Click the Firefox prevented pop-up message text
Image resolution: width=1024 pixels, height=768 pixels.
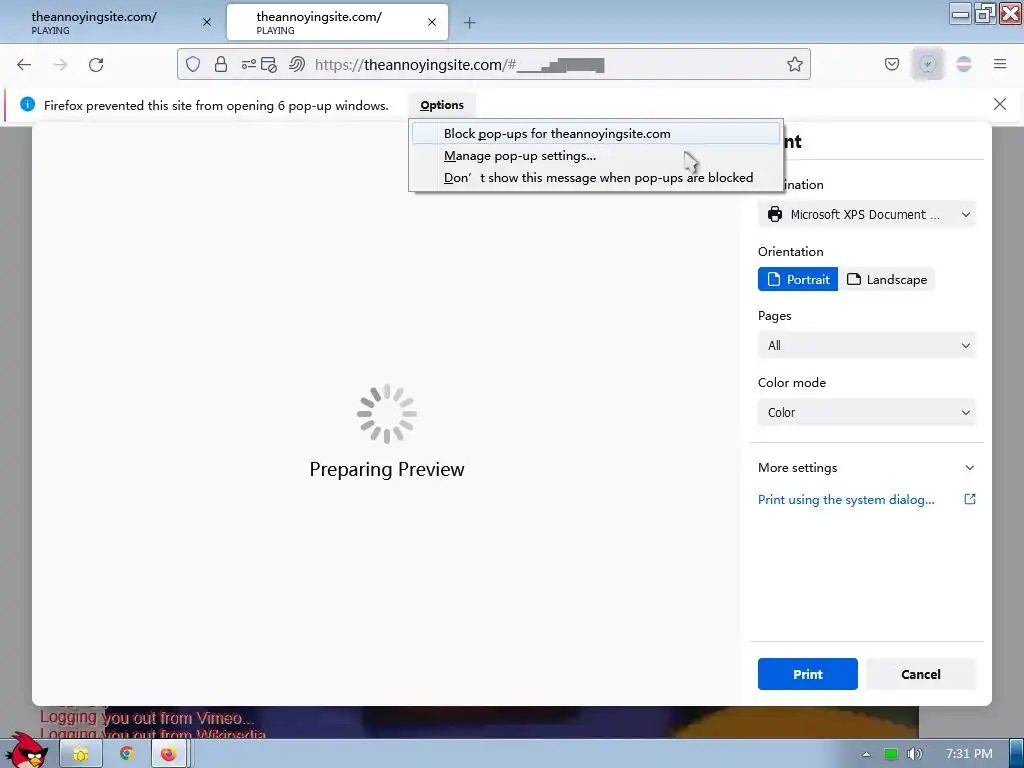(x=216, y=105)
